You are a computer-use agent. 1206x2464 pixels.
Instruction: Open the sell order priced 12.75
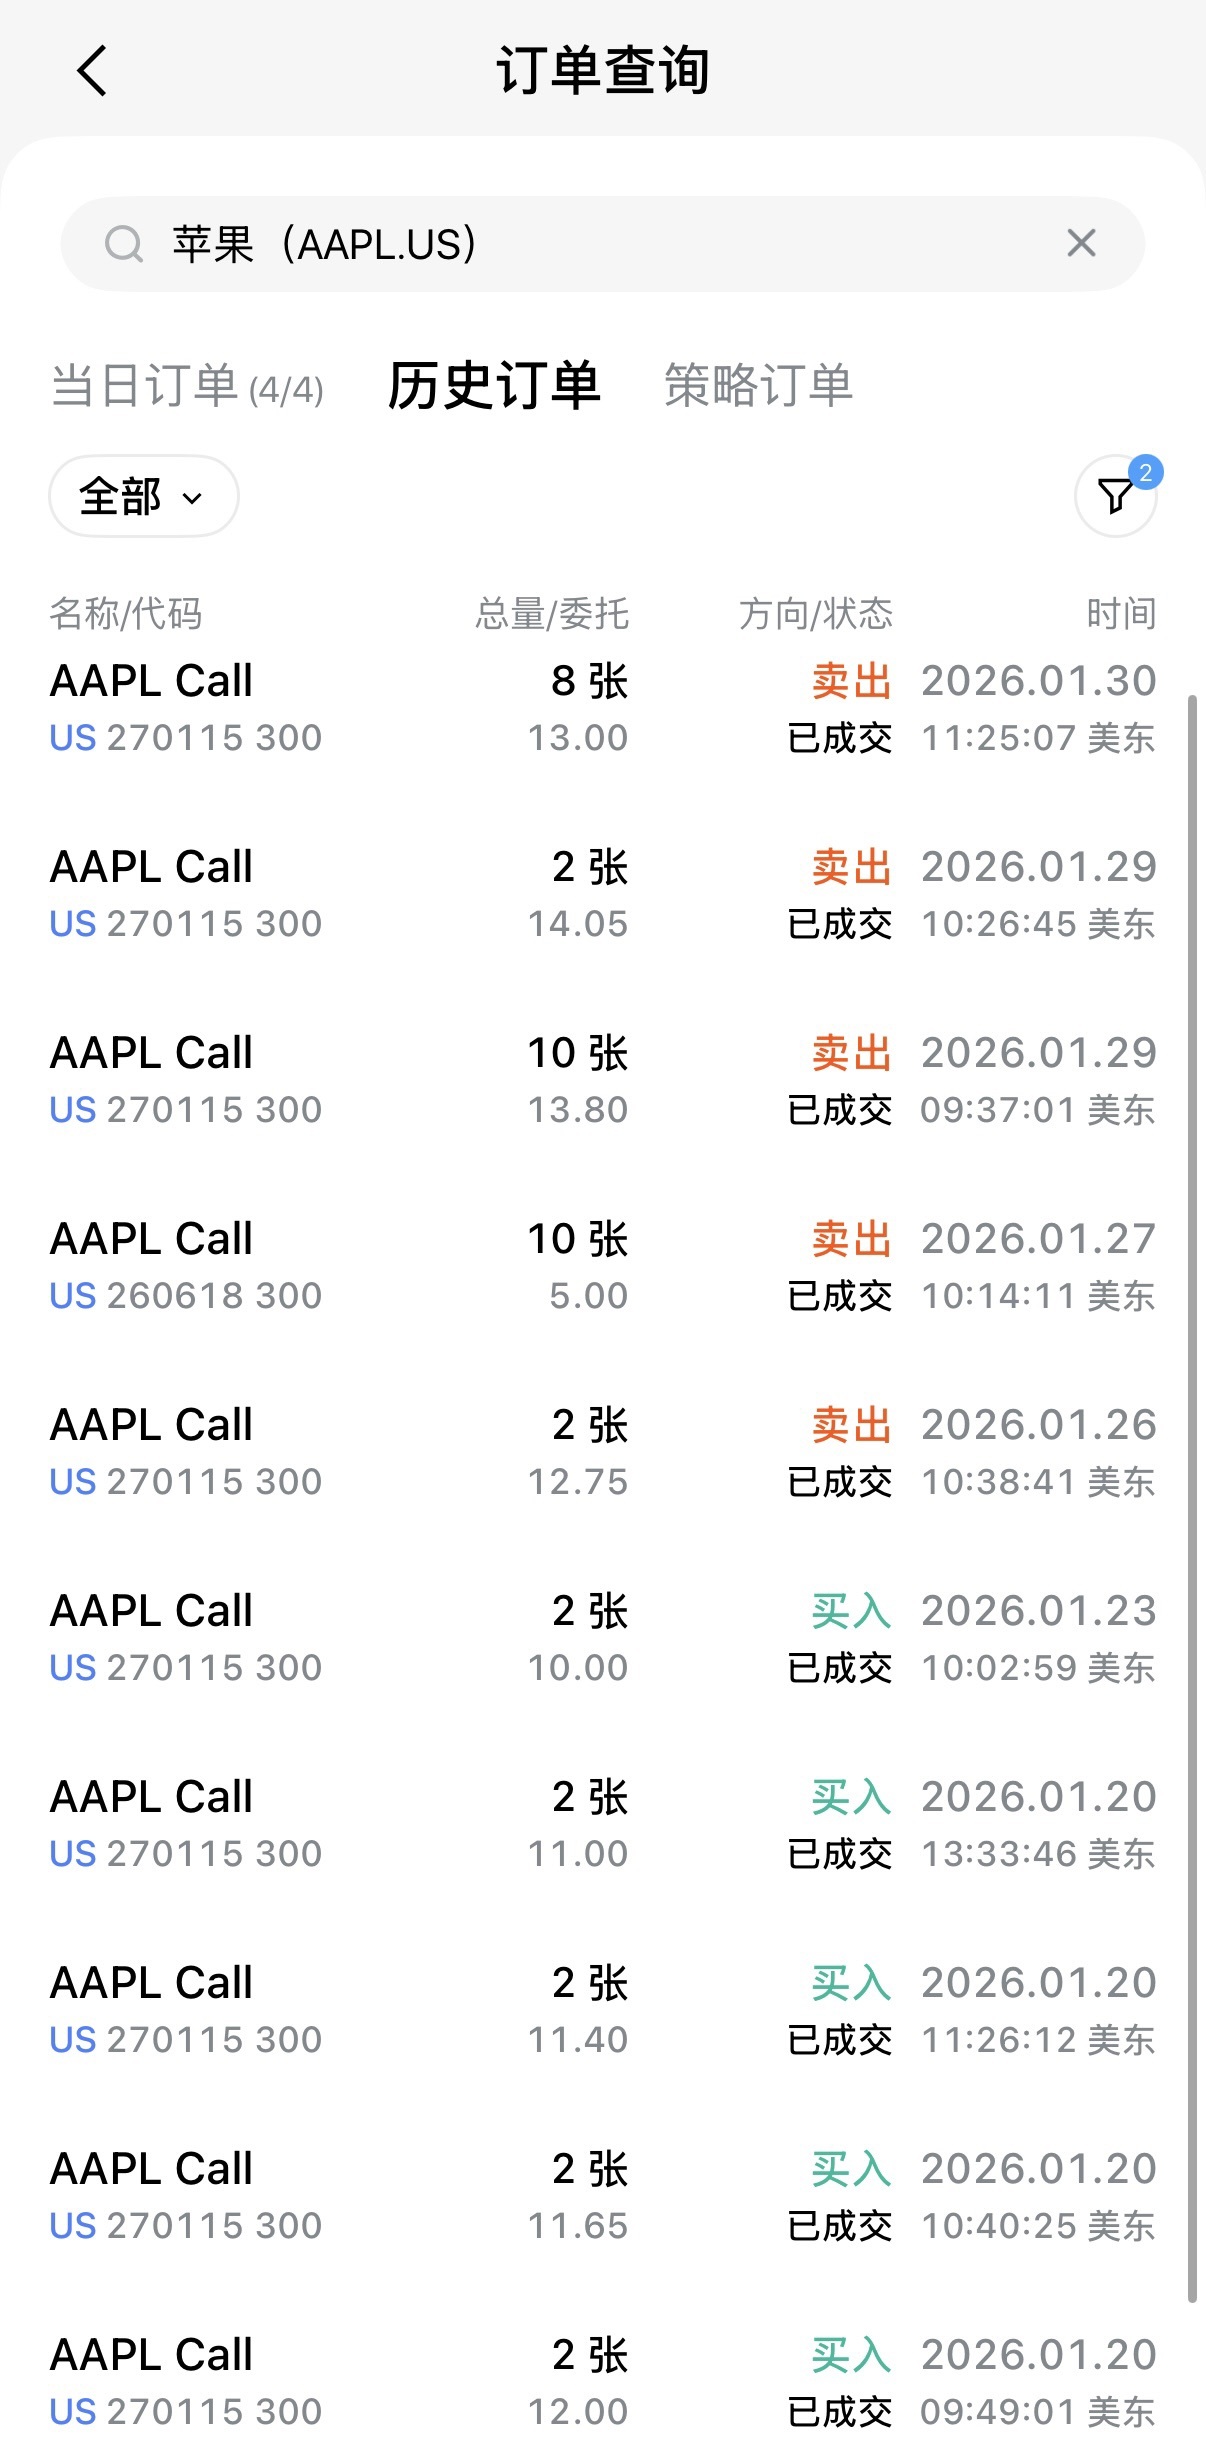point(602,1452)
